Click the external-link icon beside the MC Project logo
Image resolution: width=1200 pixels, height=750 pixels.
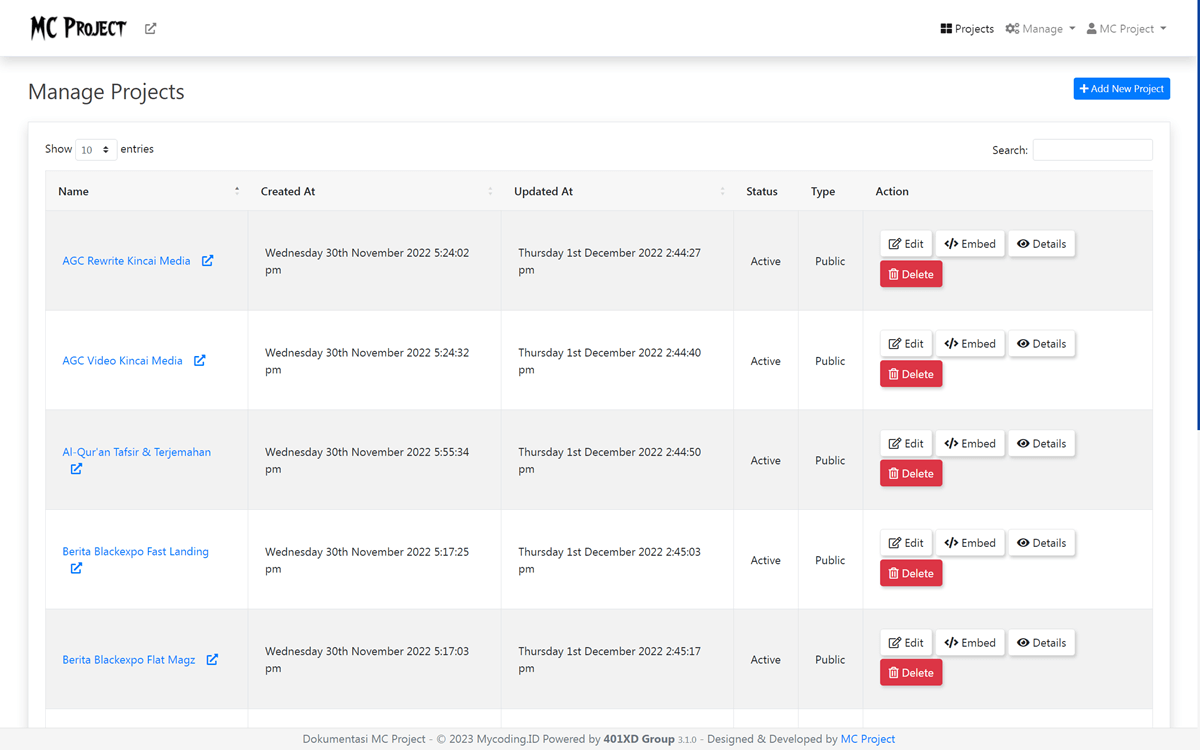coord(149,28)
